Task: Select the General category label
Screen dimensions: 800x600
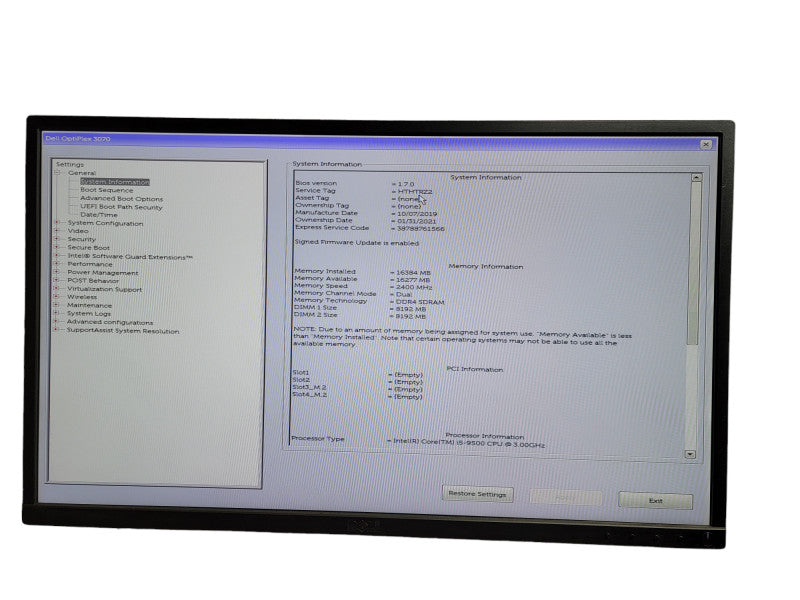Action: pyautogui.click(x=82, y=173)
